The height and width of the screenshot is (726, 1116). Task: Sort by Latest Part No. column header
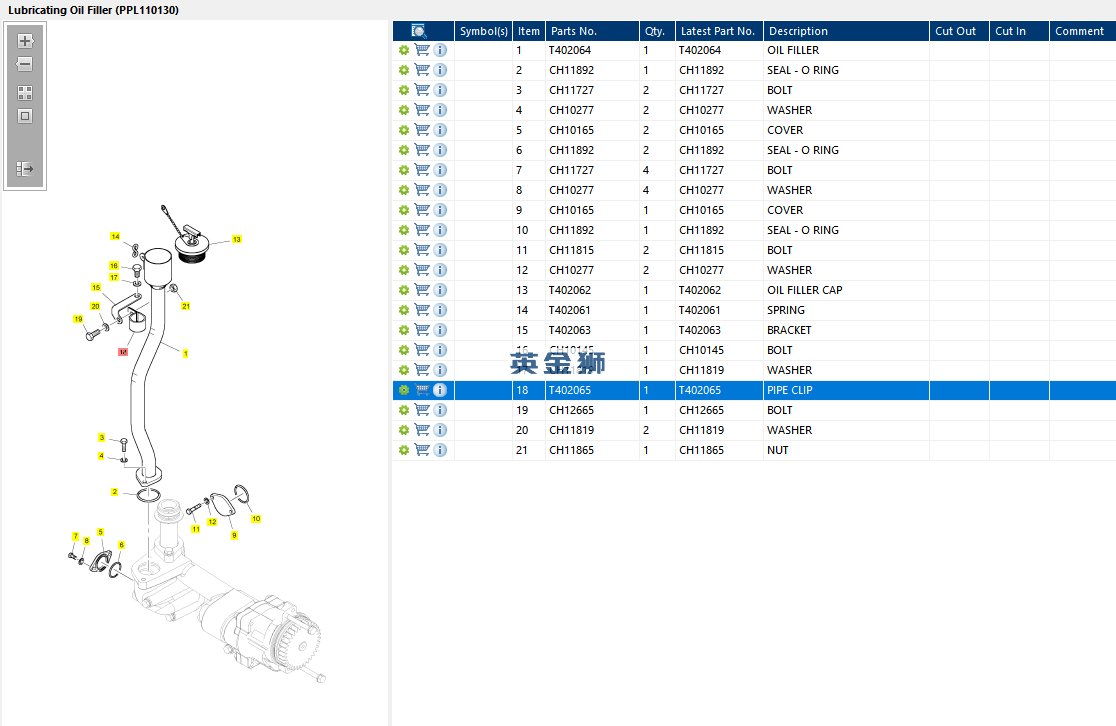719,31
